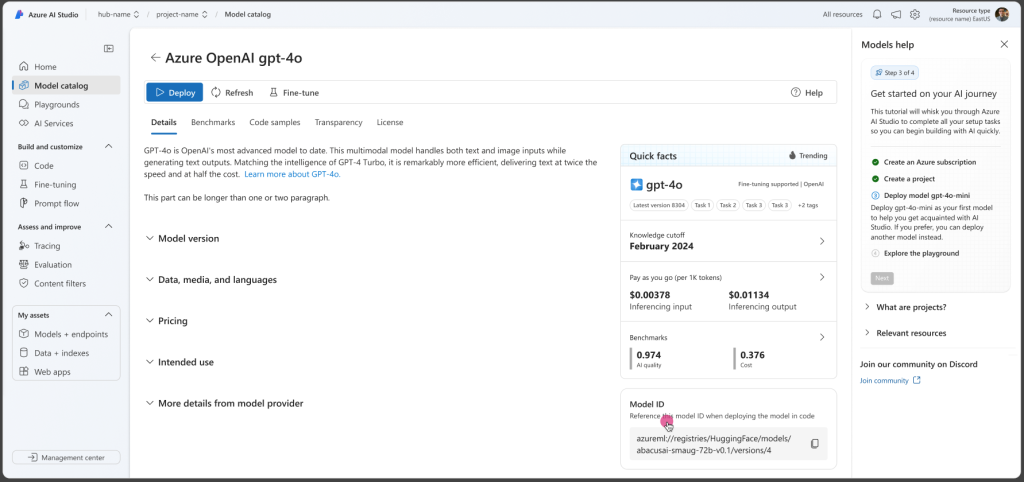Click the Deploy button
Image resolution: width=1024 pixels, height=482 pixels.
point(174,93)
